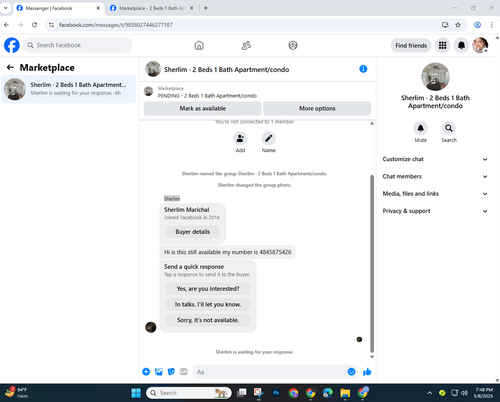This screenshot has height=402, width=500.
Task: Click Mark as available button
Action: (x=203, y=108)
